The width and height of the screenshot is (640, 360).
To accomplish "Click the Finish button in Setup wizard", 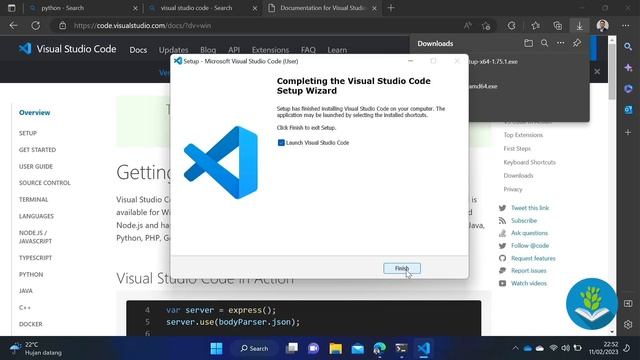I will tap(402, 268).
